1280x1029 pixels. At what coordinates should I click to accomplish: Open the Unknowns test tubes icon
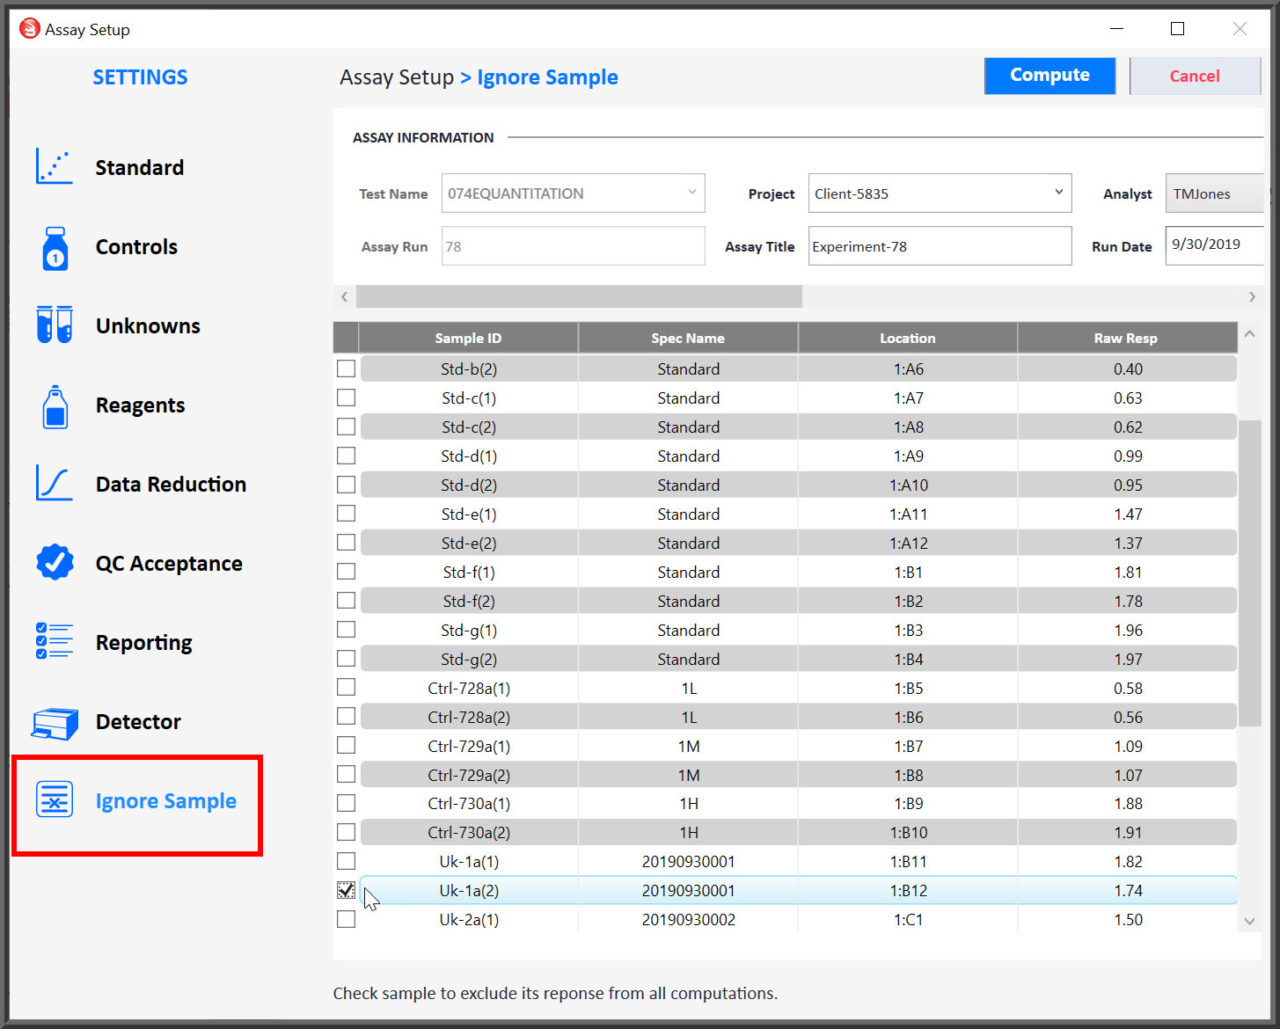[54, 325]
